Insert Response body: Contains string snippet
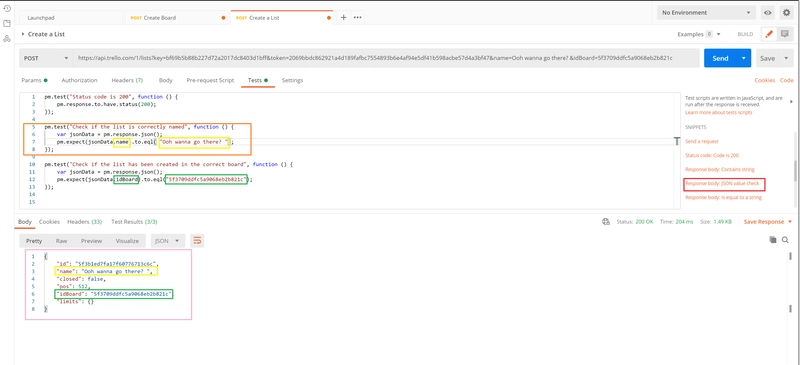The width and height of the screenshot is (800, 365). coord(719,169)
